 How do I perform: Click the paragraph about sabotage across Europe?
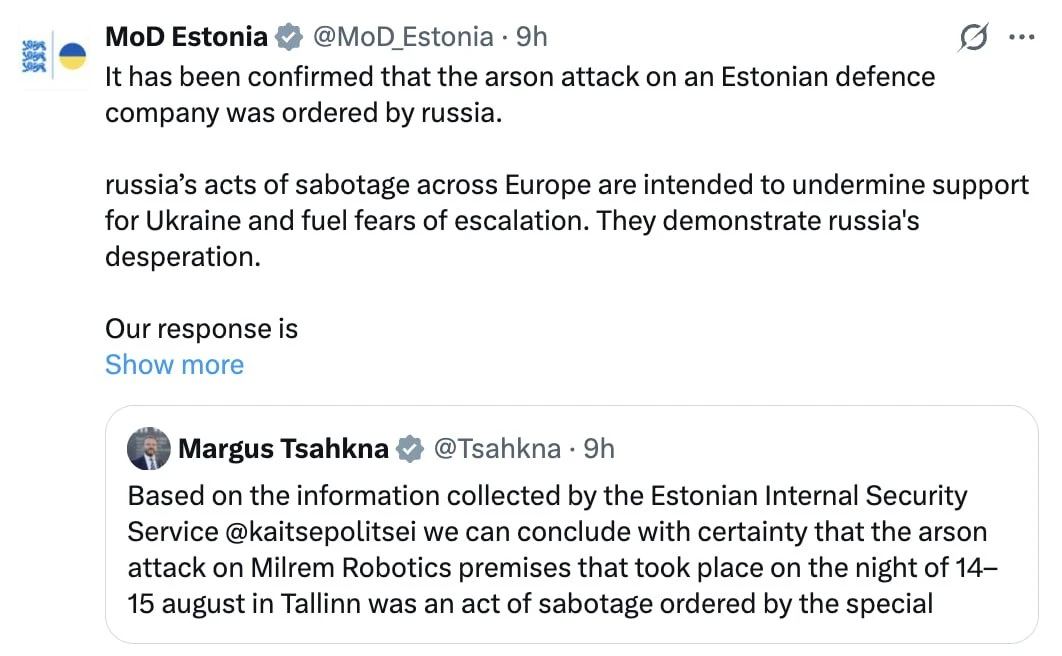[566, 221]
